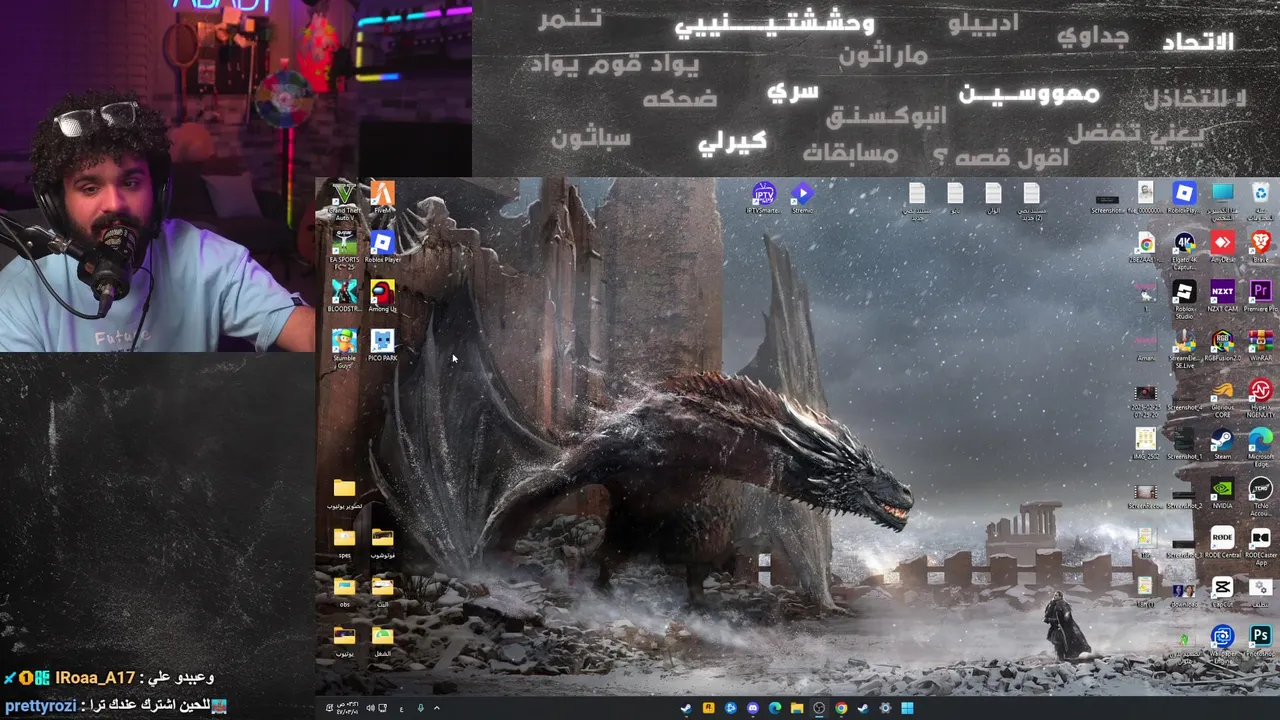1280x720 pixels.
Task: Open the obs folder
Action: 344,591
